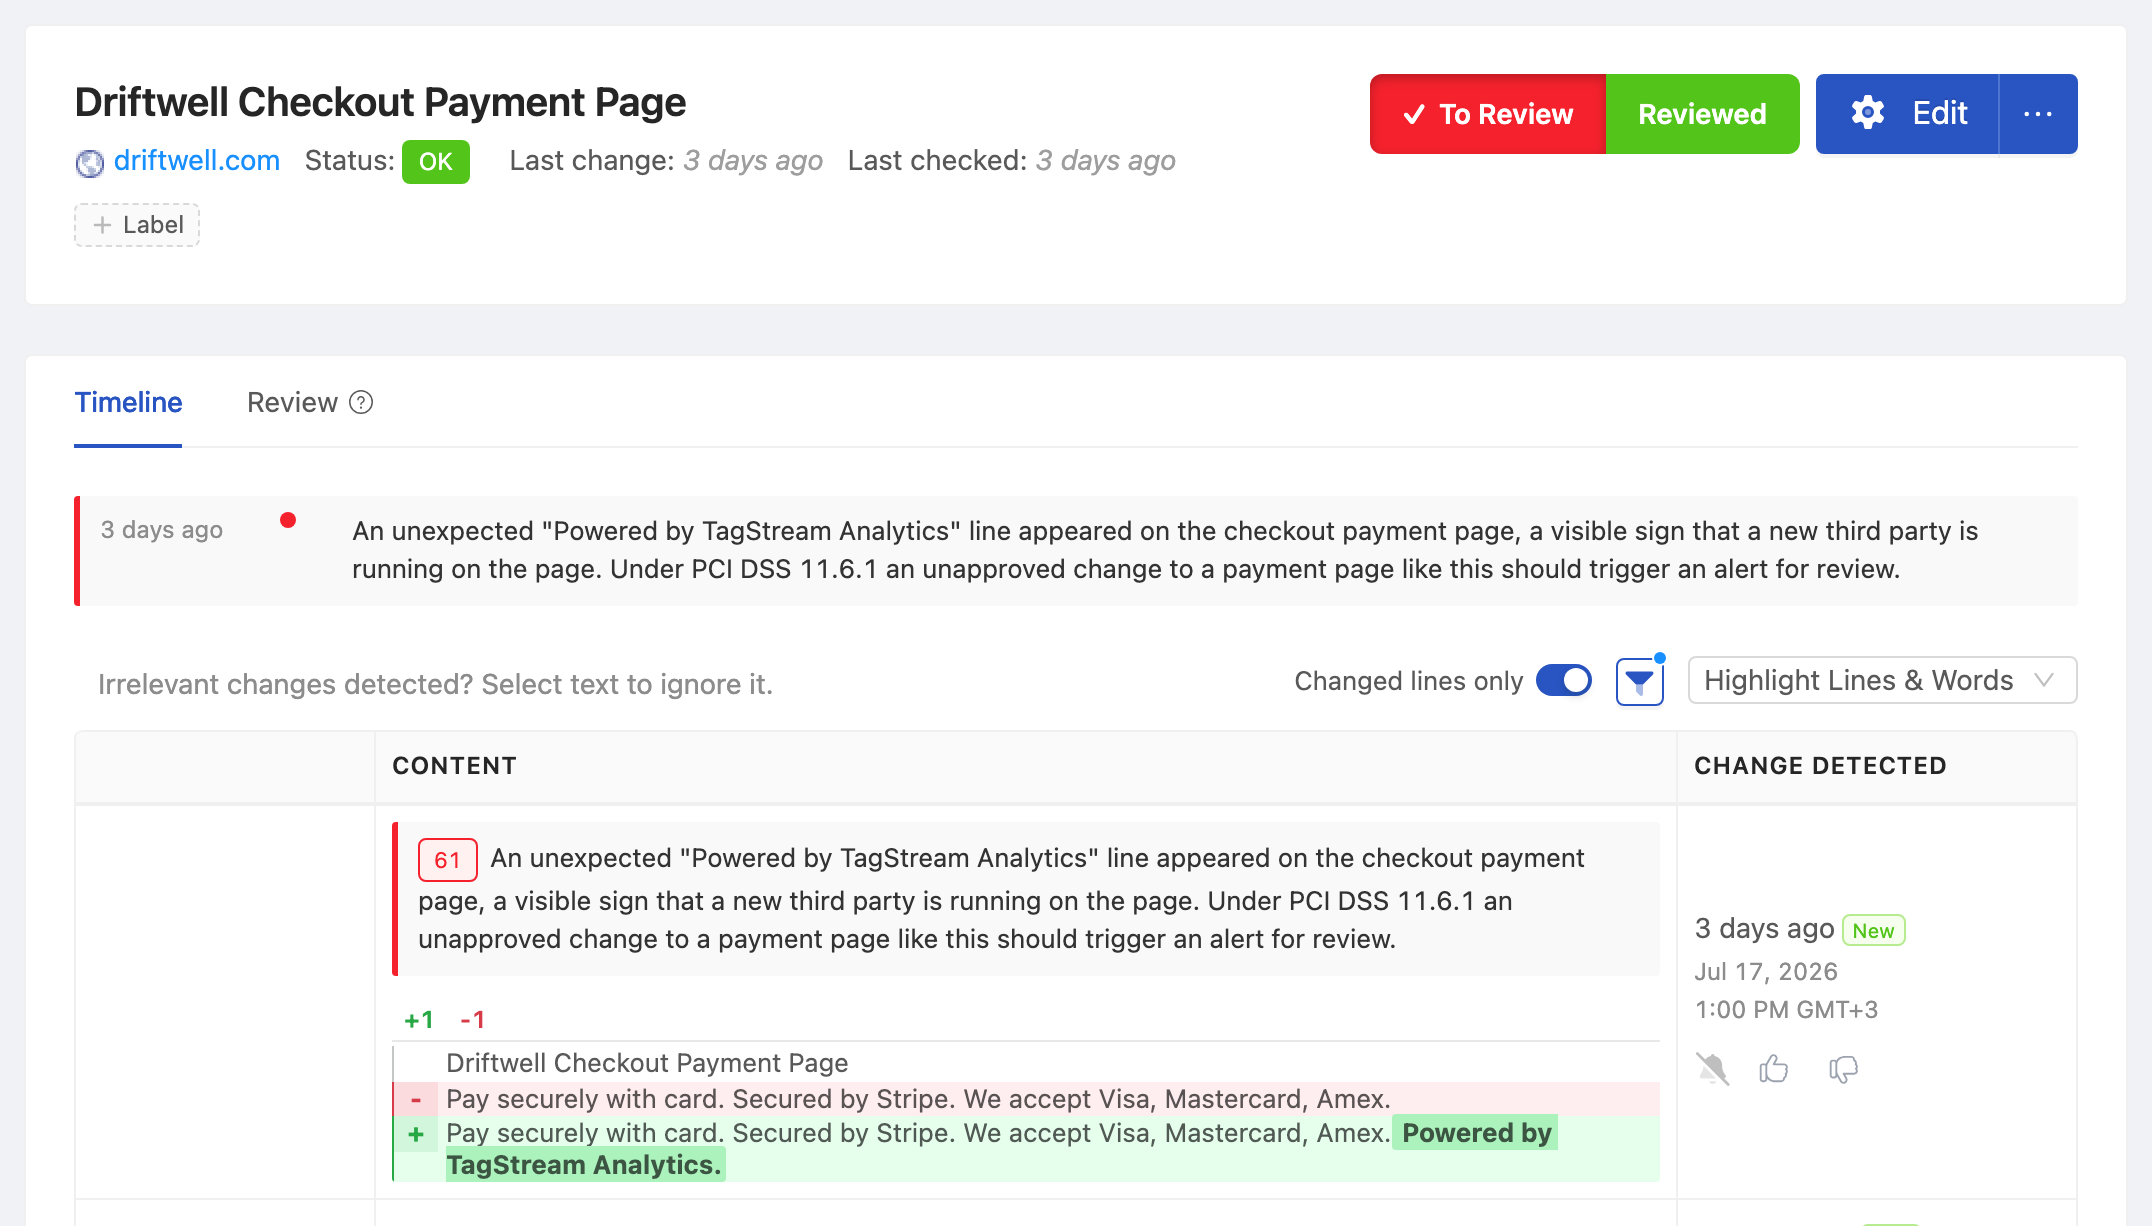Open the Highlight Lines & Words dropdown
This screenshot has width=2152, height=1226.
[x=1882, y=681]
